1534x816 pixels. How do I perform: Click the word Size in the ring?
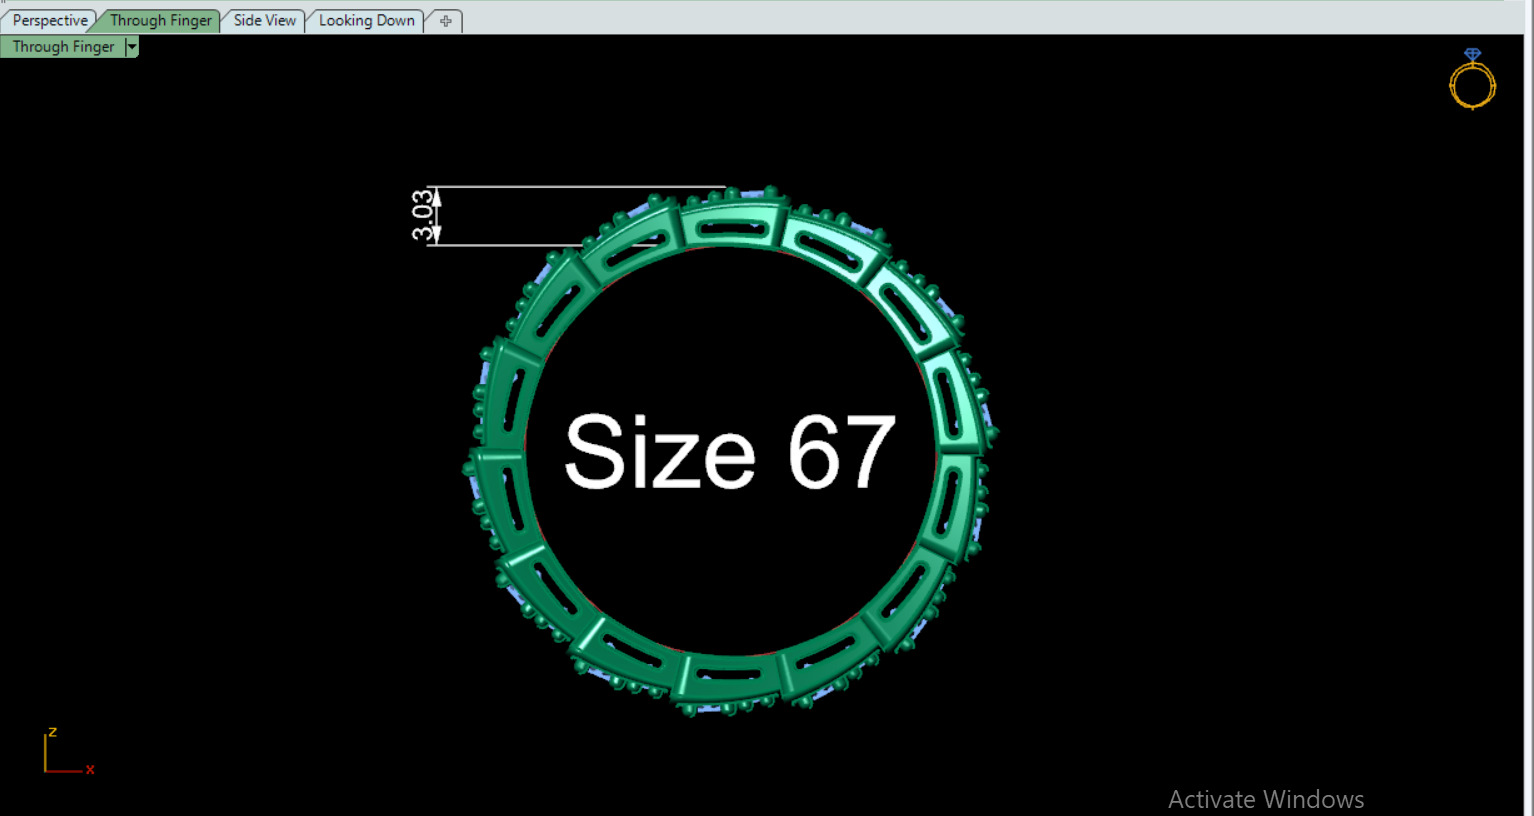point(660,453)
